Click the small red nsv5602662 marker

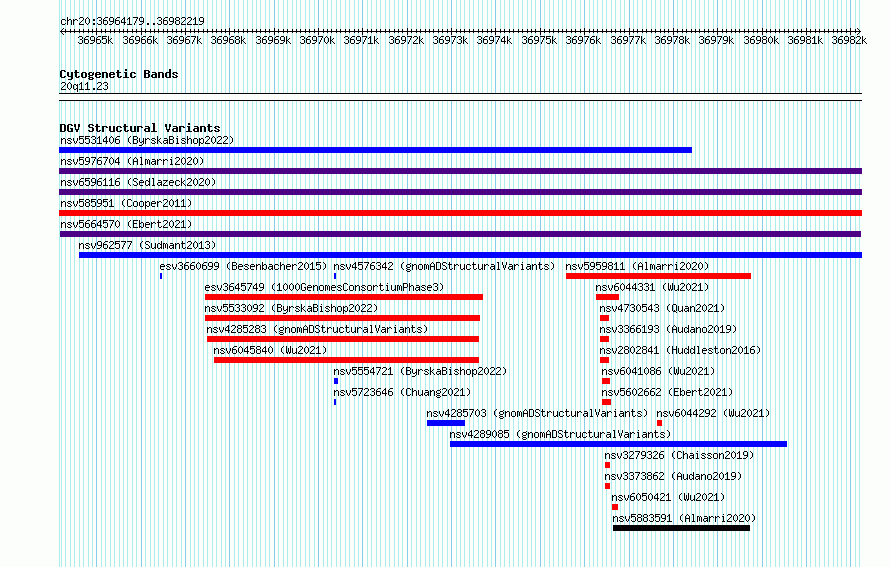[607, 402]
